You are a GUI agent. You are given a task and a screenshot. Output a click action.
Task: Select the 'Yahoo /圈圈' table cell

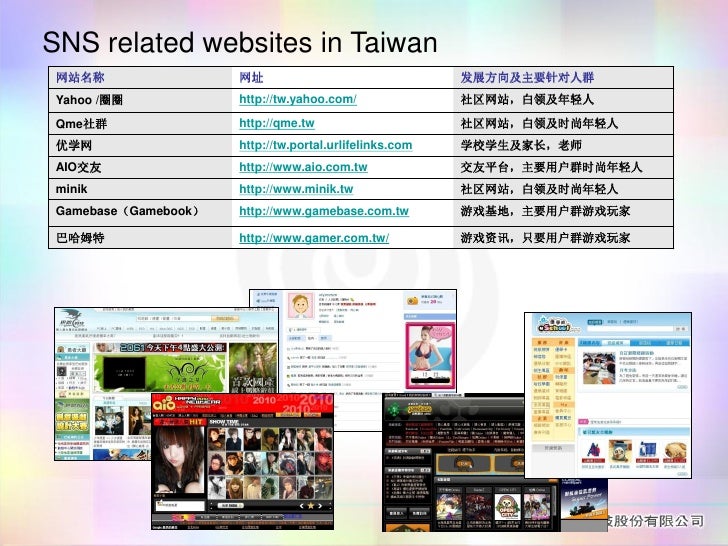tap(140, 100)
